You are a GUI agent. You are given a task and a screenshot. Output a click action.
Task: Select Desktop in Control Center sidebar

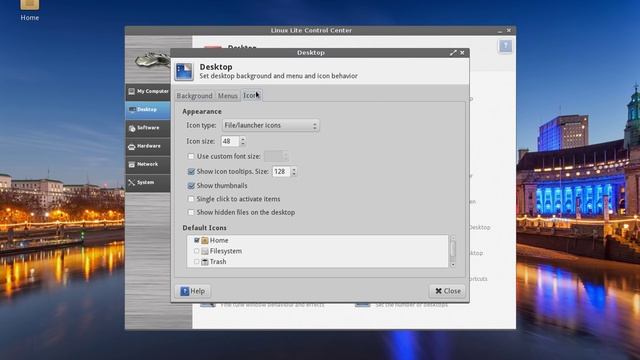click(x=148, y=110)
